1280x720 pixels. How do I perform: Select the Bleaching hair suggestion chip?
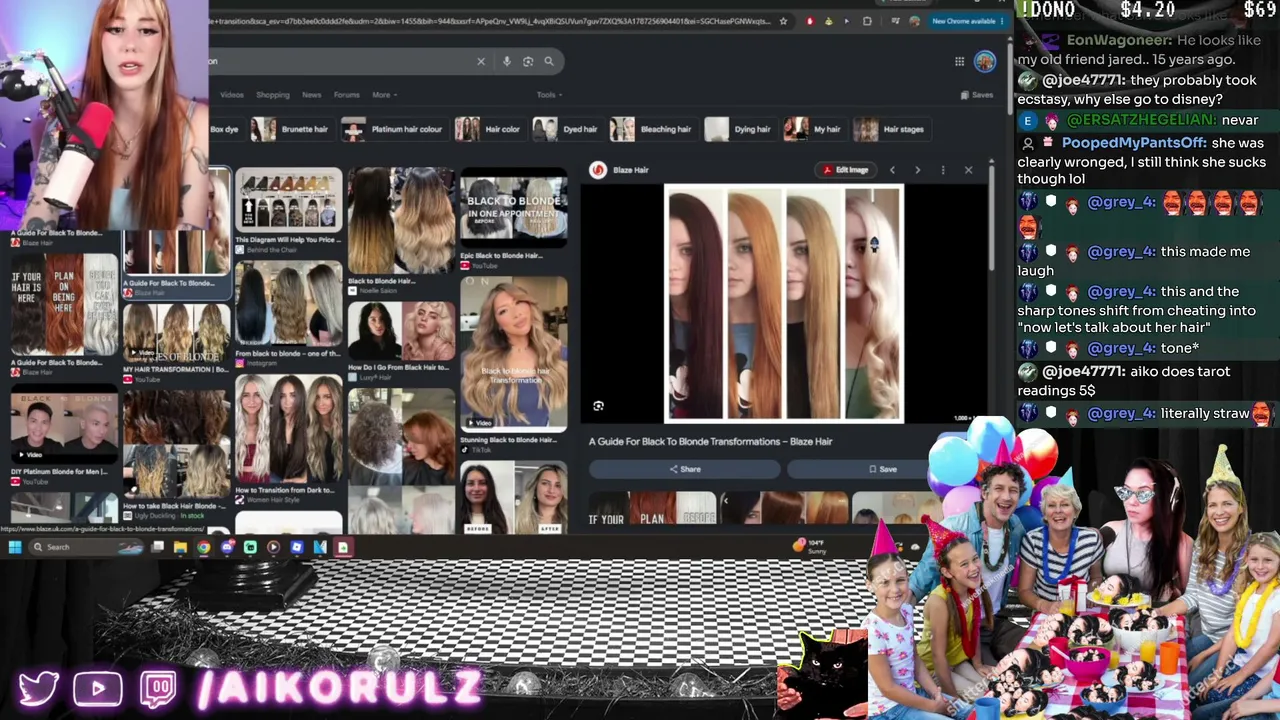point(652,129)
